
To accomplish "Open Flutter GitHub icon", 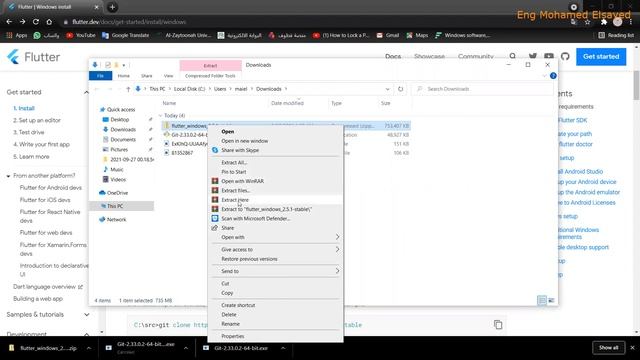I will (565, 56).
